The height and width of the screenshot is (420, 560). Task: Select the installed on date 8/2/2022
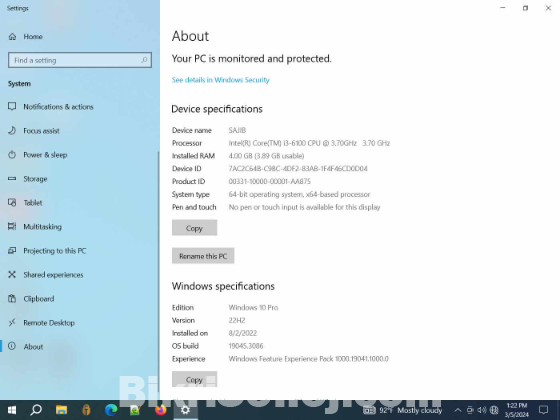[x=242, y=333]
